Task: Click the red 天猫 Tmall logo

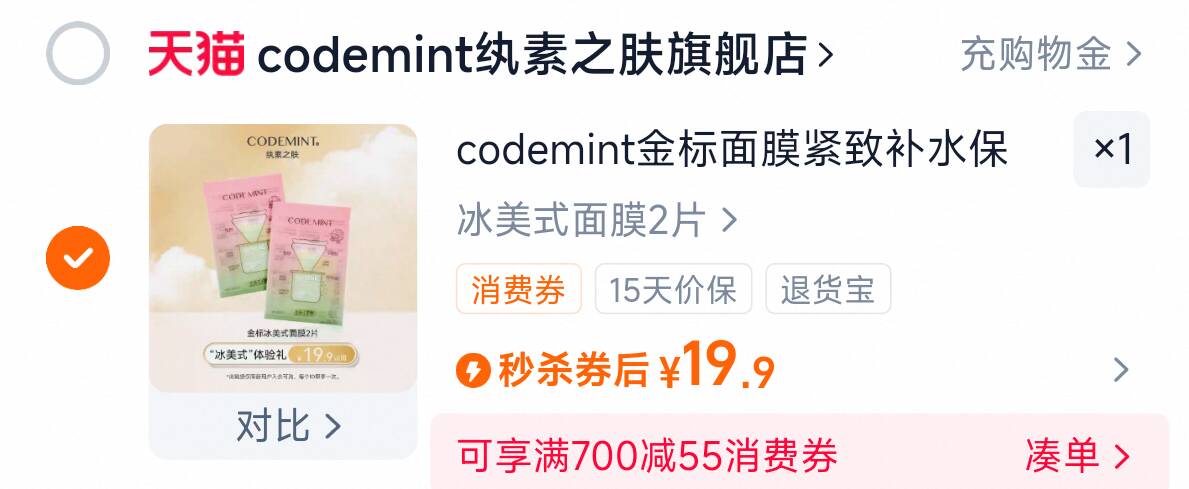Action: click(196, 54)
